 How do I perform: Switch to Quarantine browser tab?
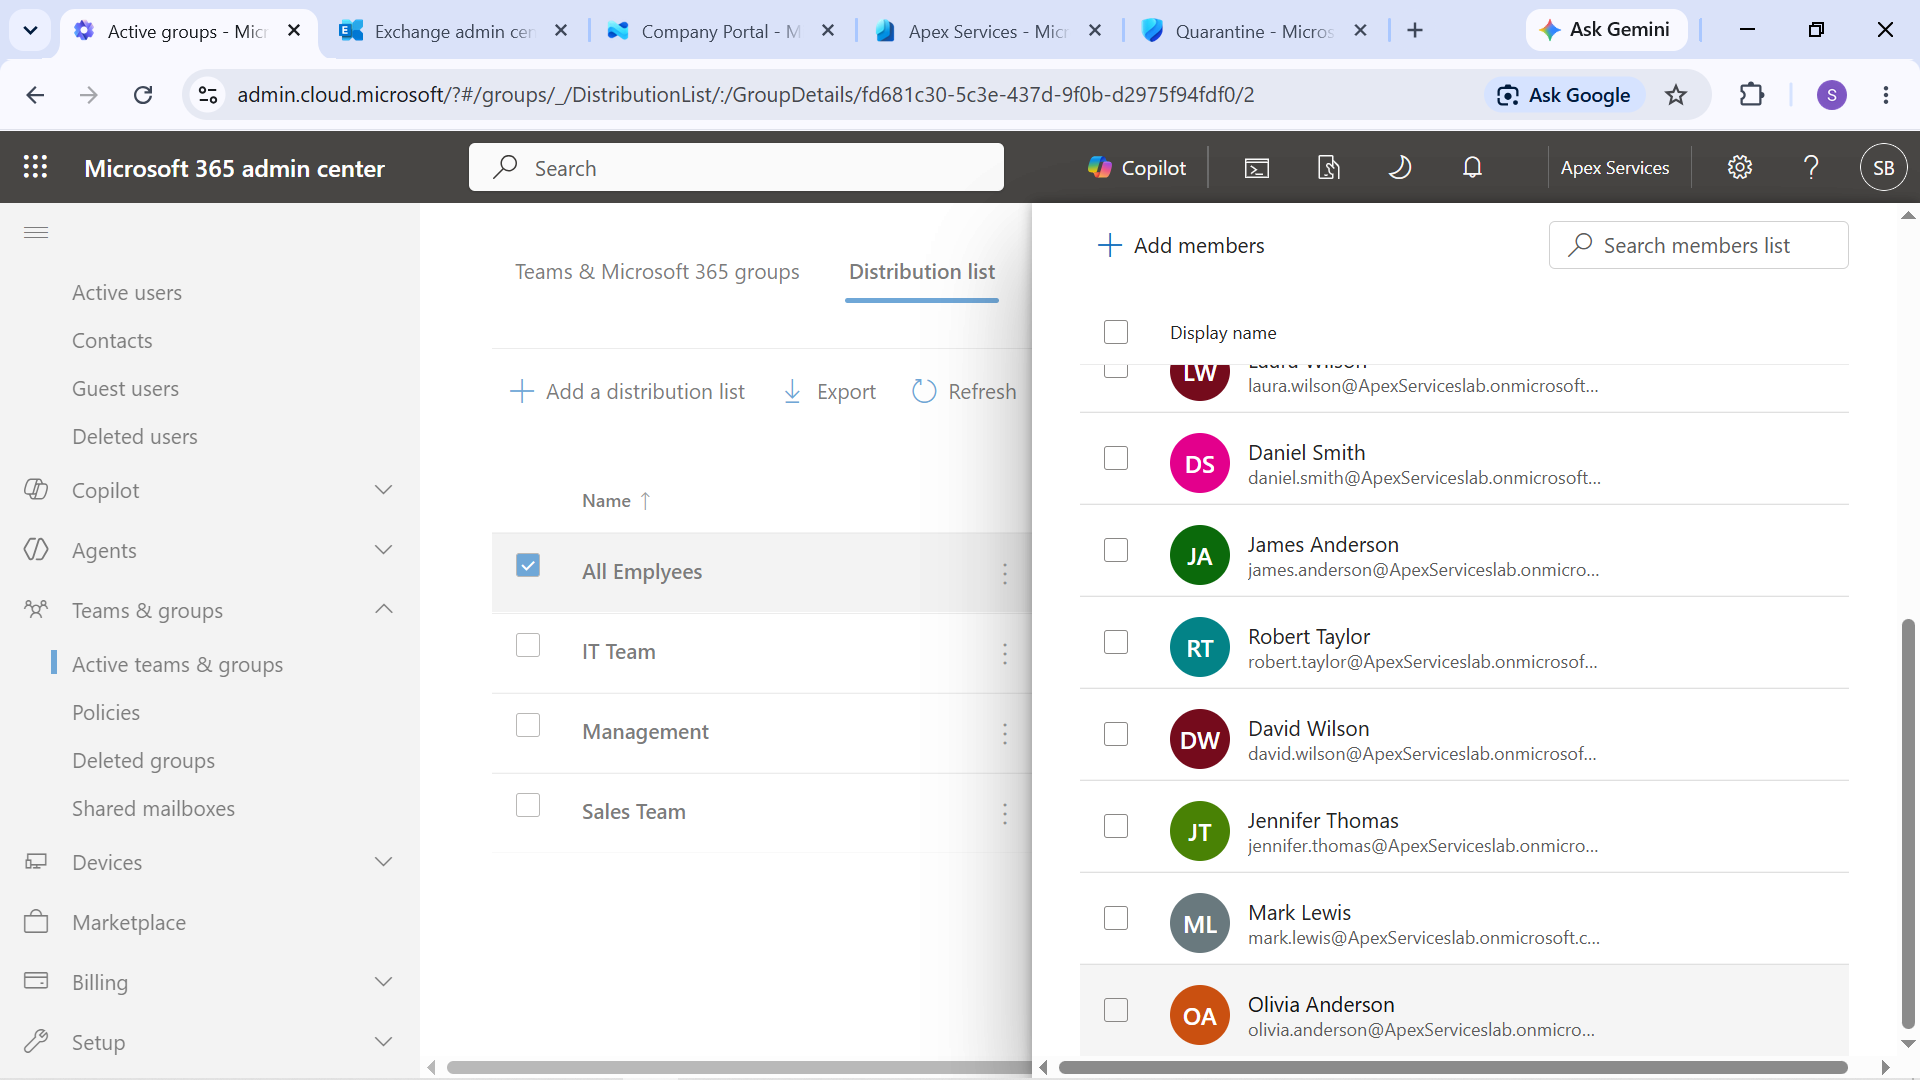[x=1254, y=31]
